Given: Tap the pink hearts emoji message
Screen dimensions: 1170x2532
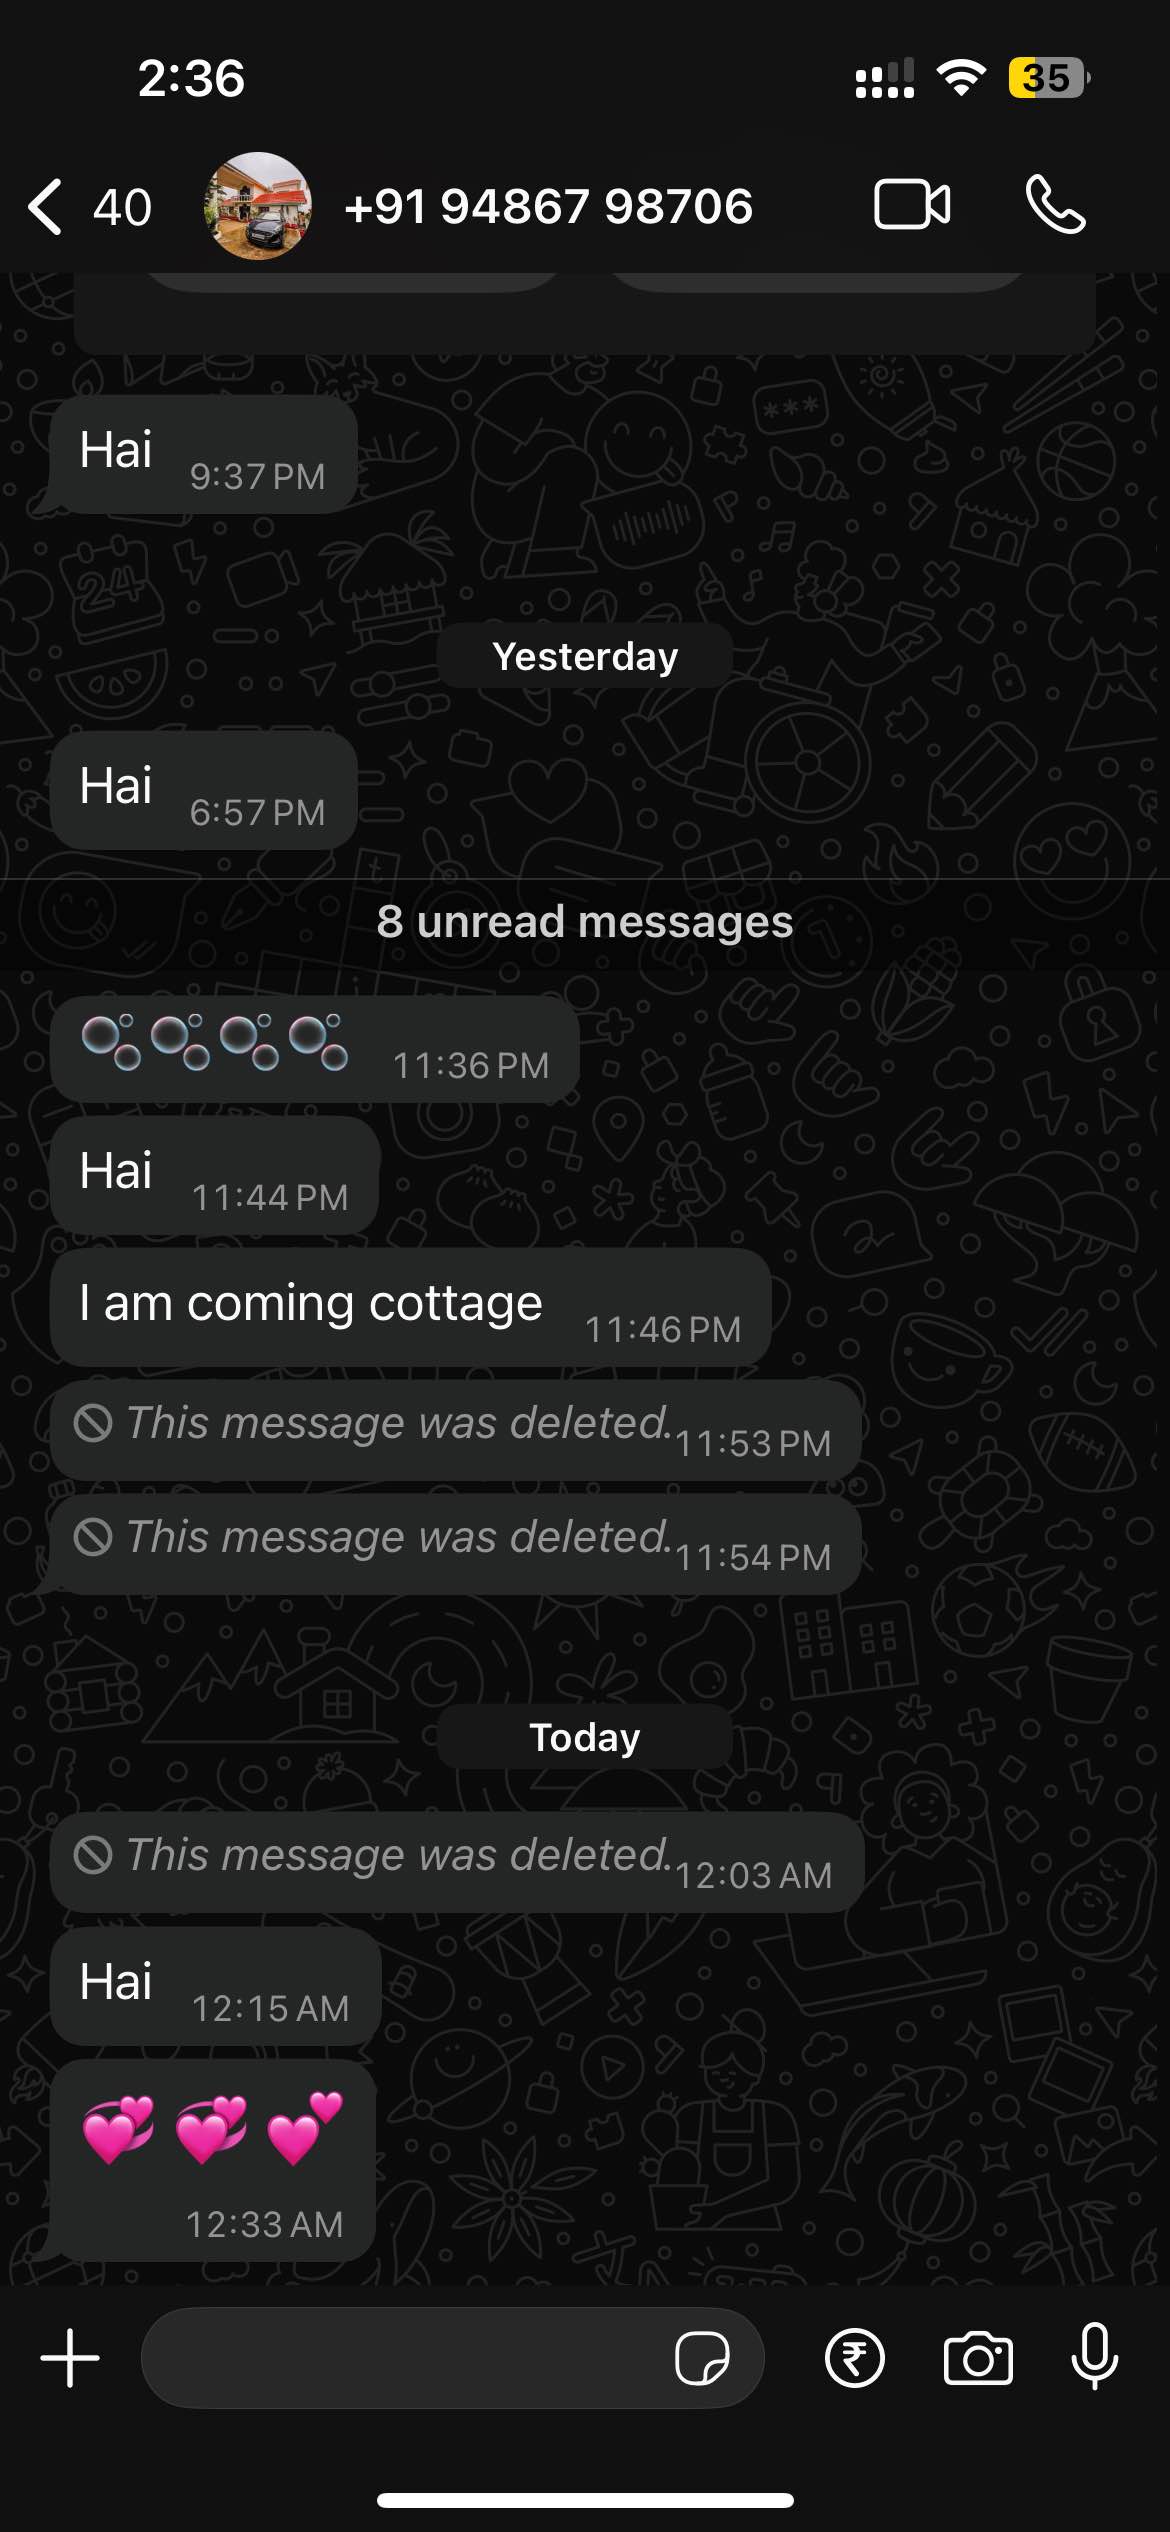Looking at the screenshot, I should click(213, 2160).
